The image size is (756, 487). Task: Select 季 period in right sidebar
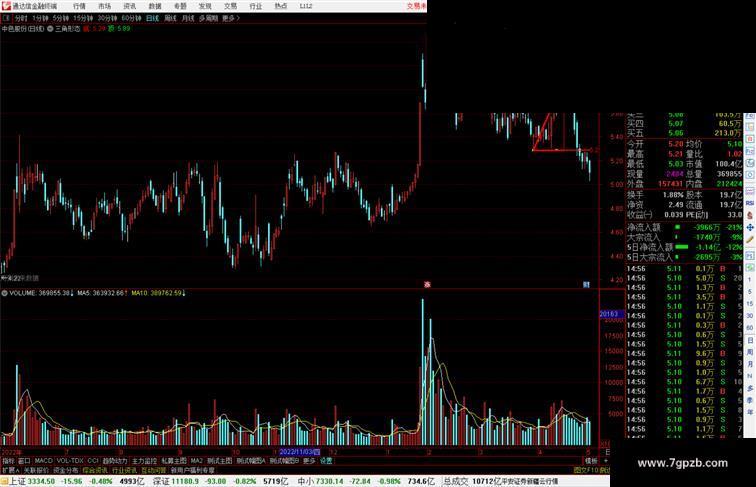tap(750, 400)
